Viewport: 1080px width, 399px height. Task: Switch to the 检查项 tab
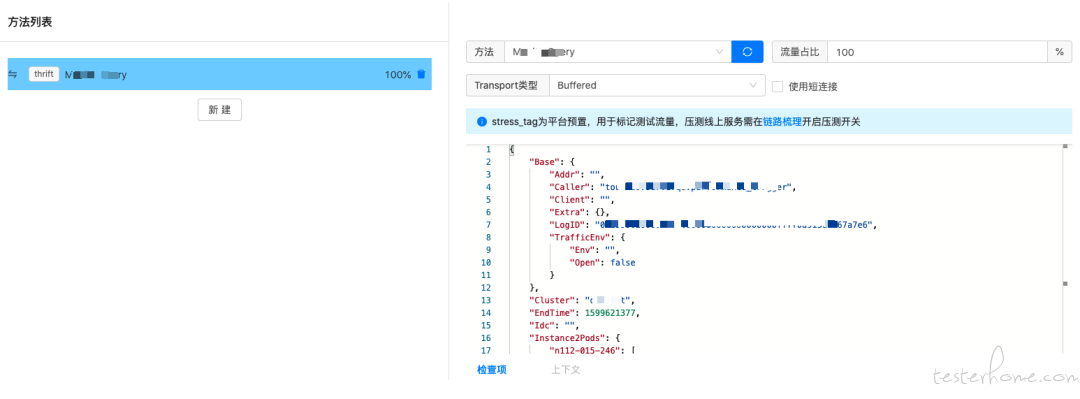tap(492, 370)
